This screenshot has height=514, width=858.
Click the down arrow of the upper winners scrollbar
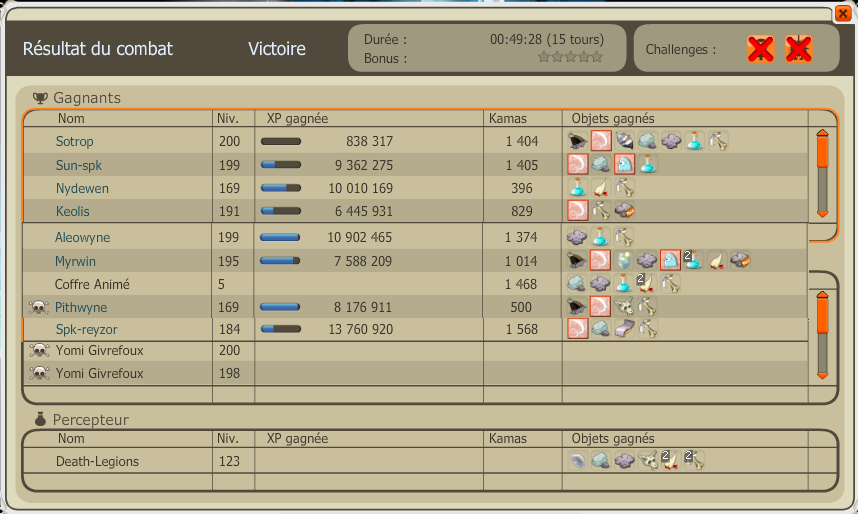tap(822, 214)
